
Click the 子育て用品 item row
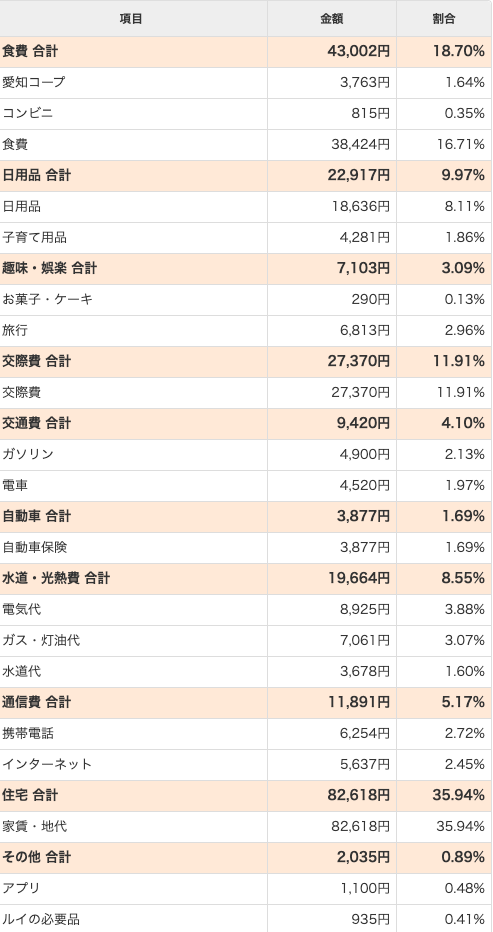coord(246,238)
